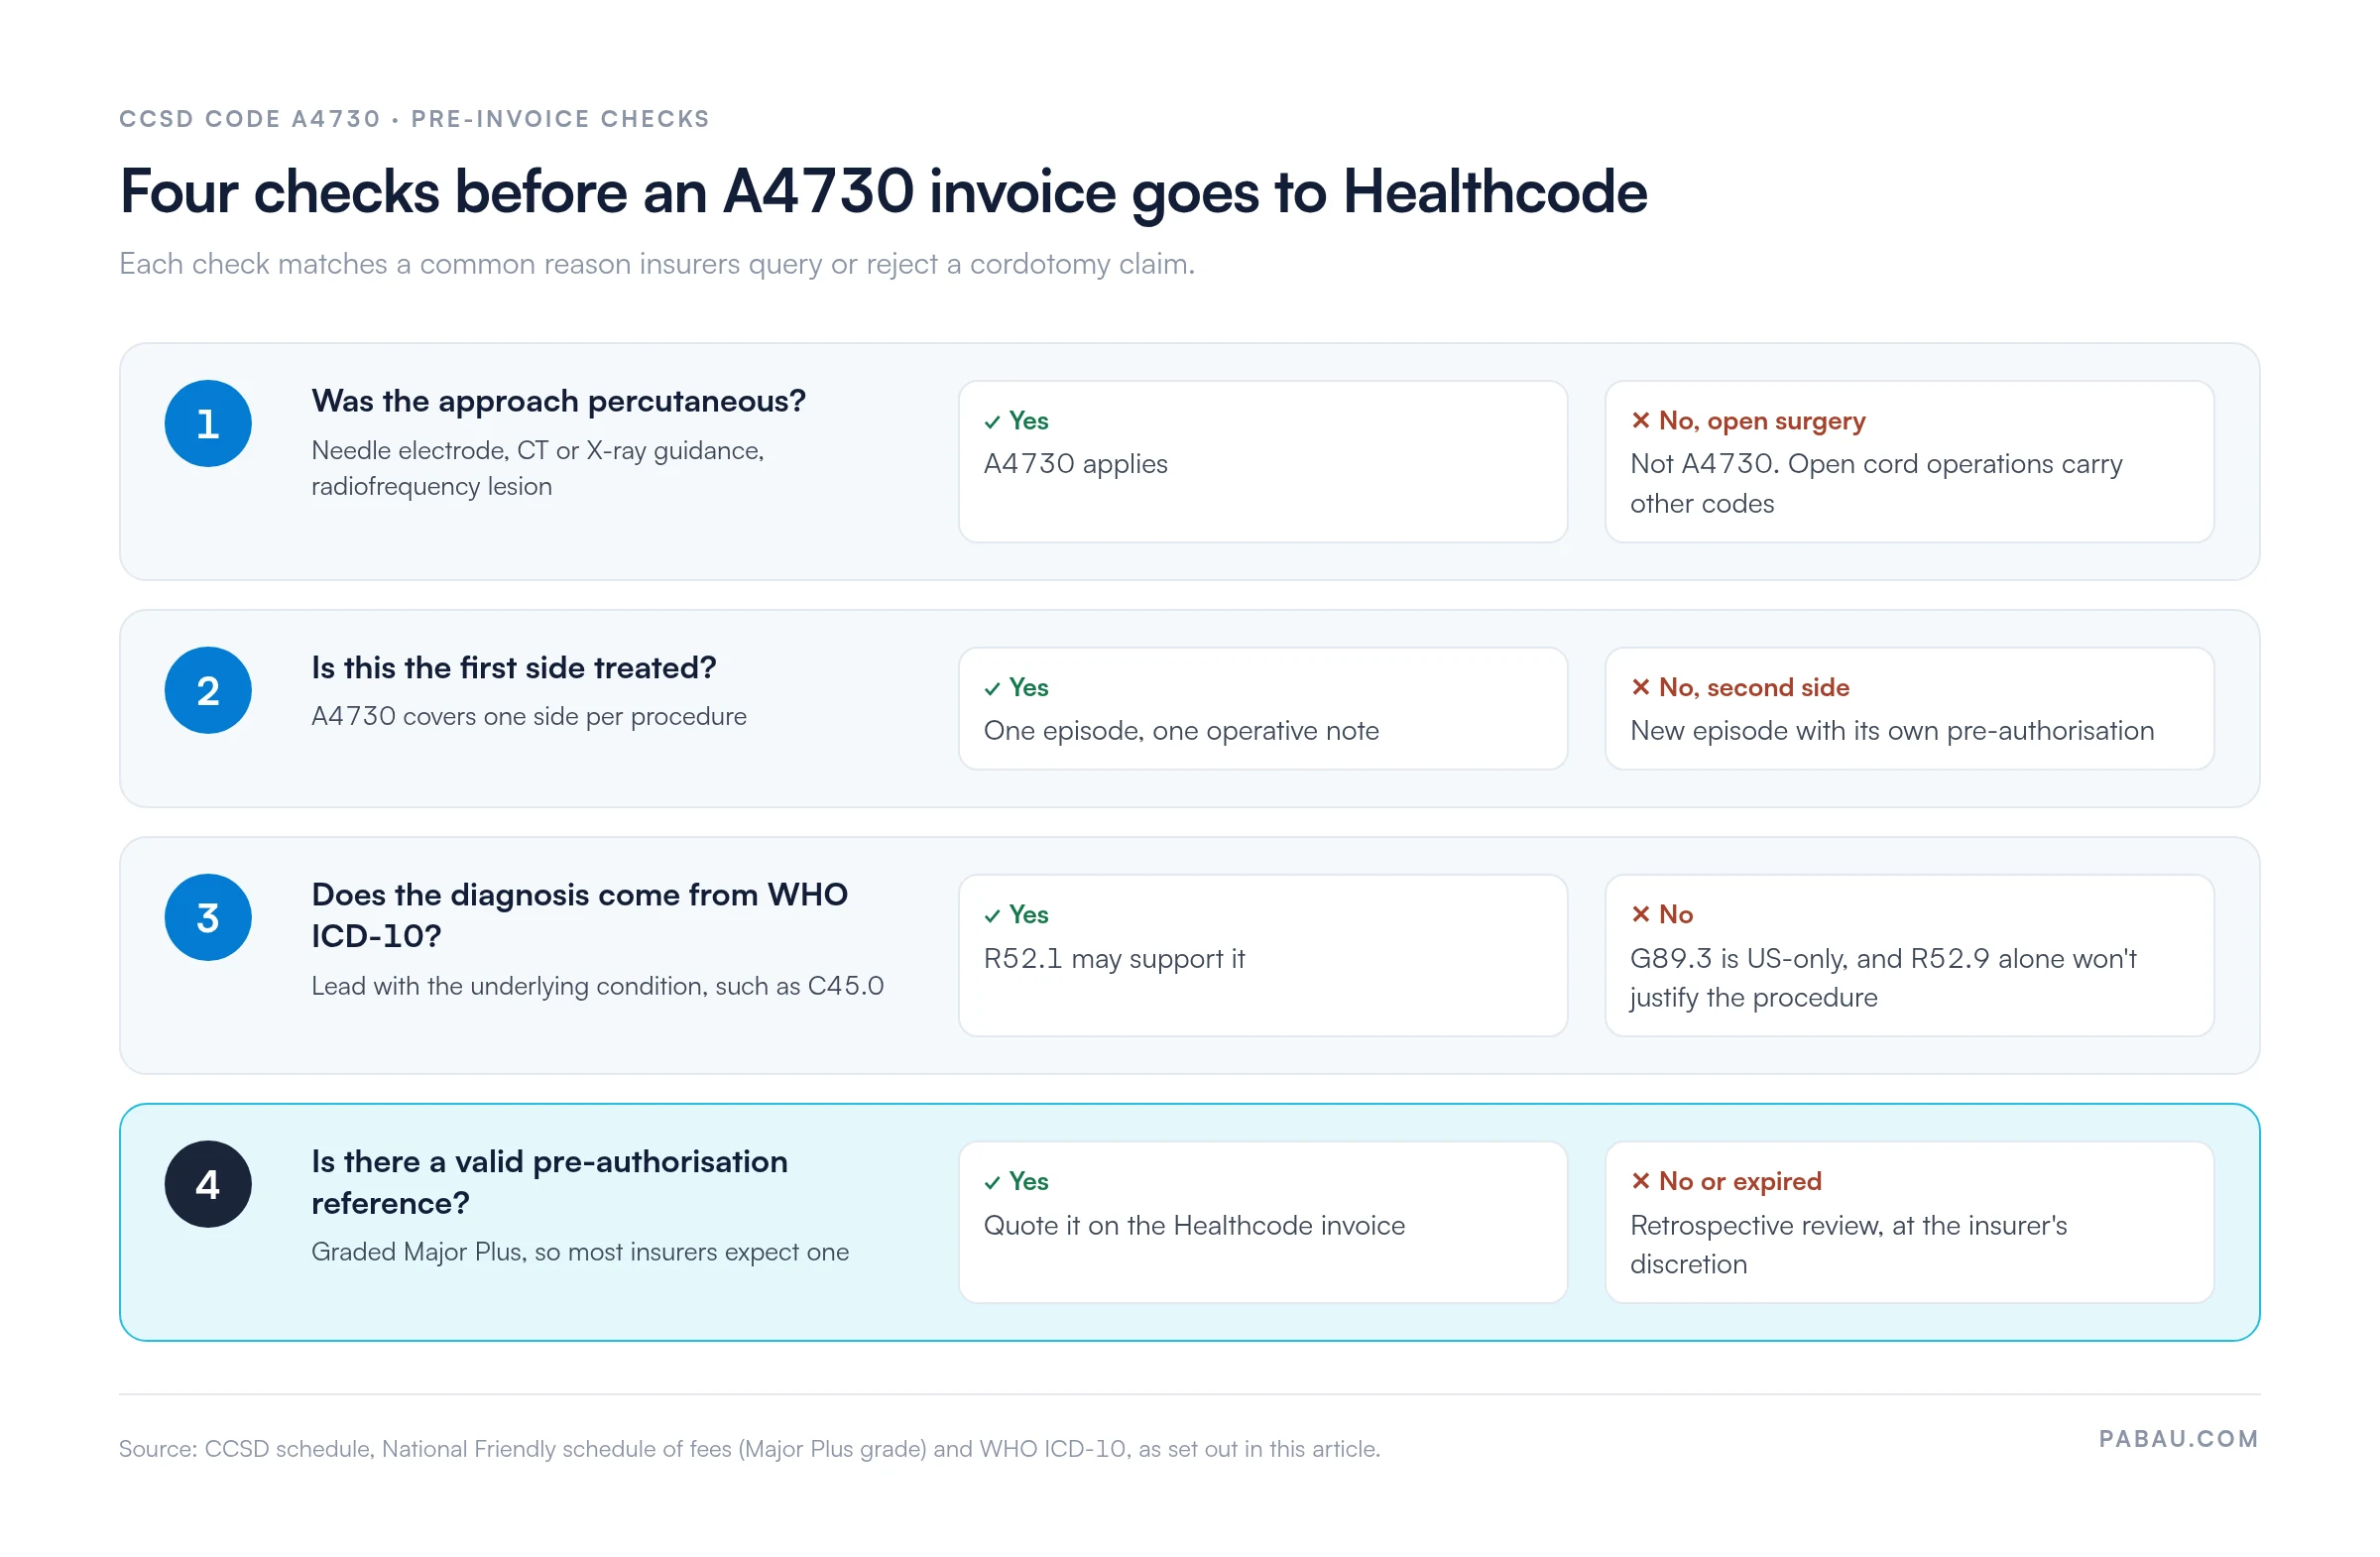The height and width of the screenshot is (1557, 2380).
Task: Click 'One episode, one operative note'
Action: coord(1181,731)
